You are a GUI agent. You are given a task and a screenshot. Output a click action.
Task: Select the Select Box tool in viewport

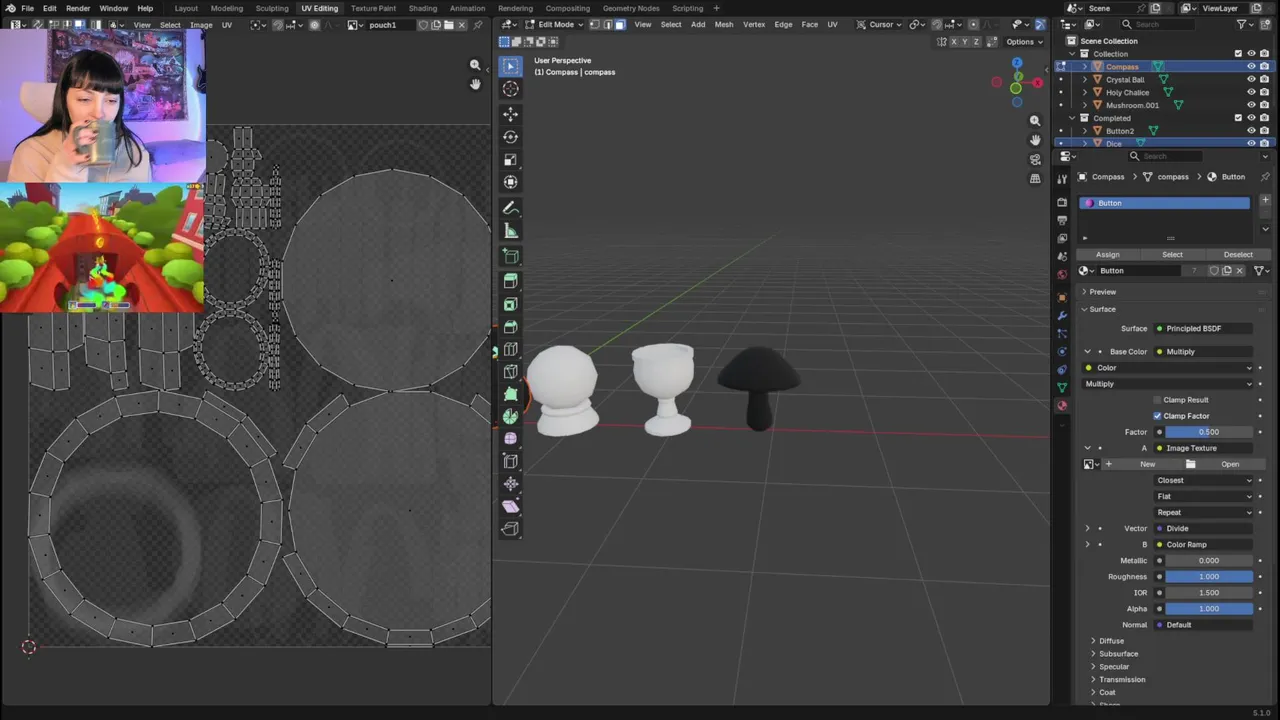click(x=510, y=66)
